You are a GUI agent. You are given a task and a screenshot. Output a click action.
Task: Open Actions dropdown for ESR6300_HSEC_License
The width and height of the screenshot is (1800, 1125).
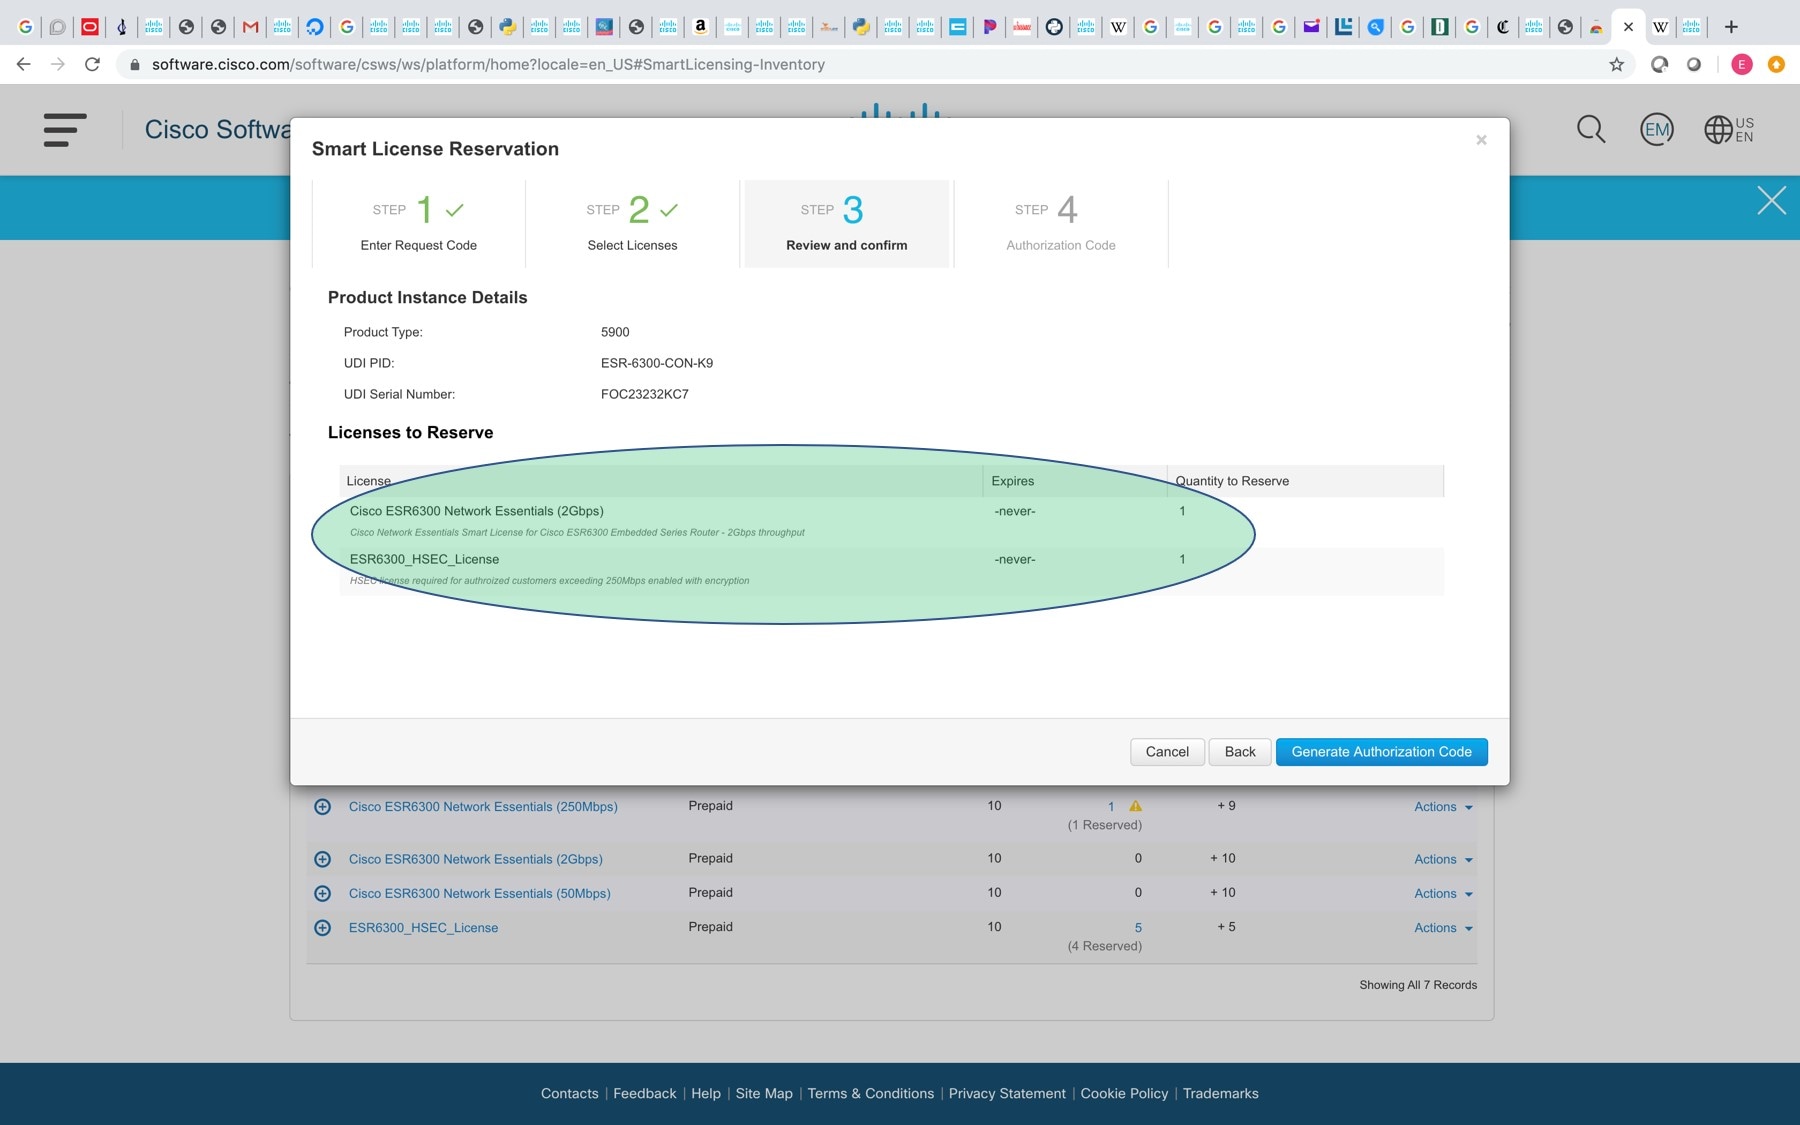1443,928
